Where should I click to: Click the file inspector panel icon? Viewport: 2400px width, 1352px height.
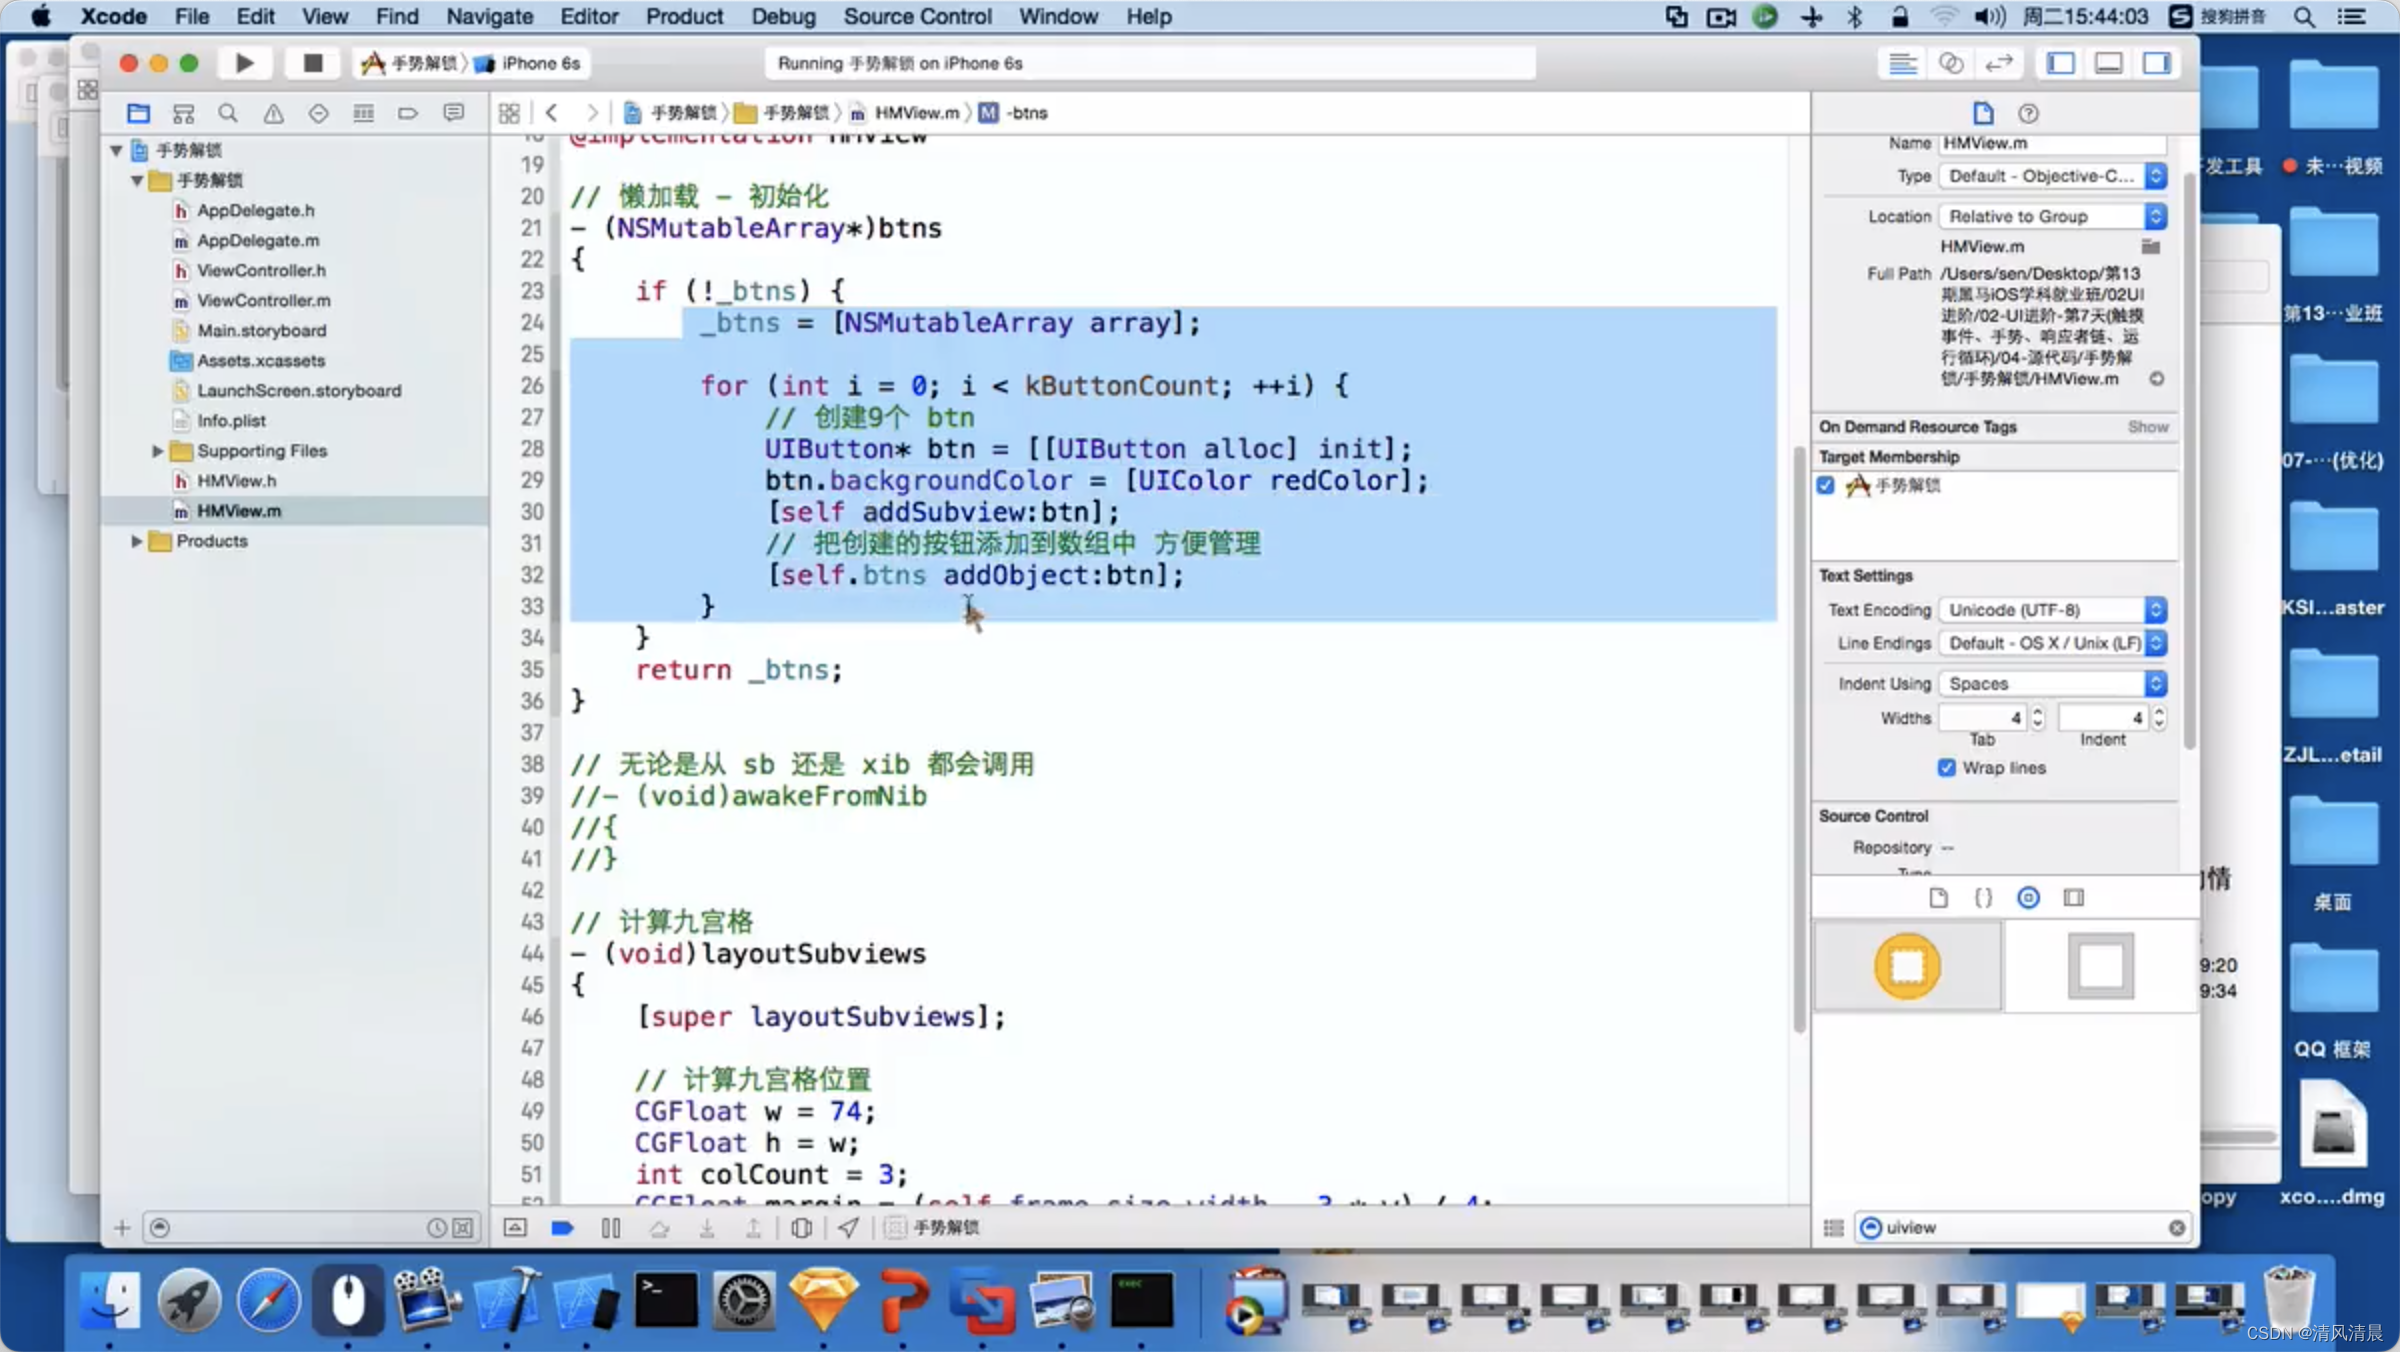coord(1983,112)
